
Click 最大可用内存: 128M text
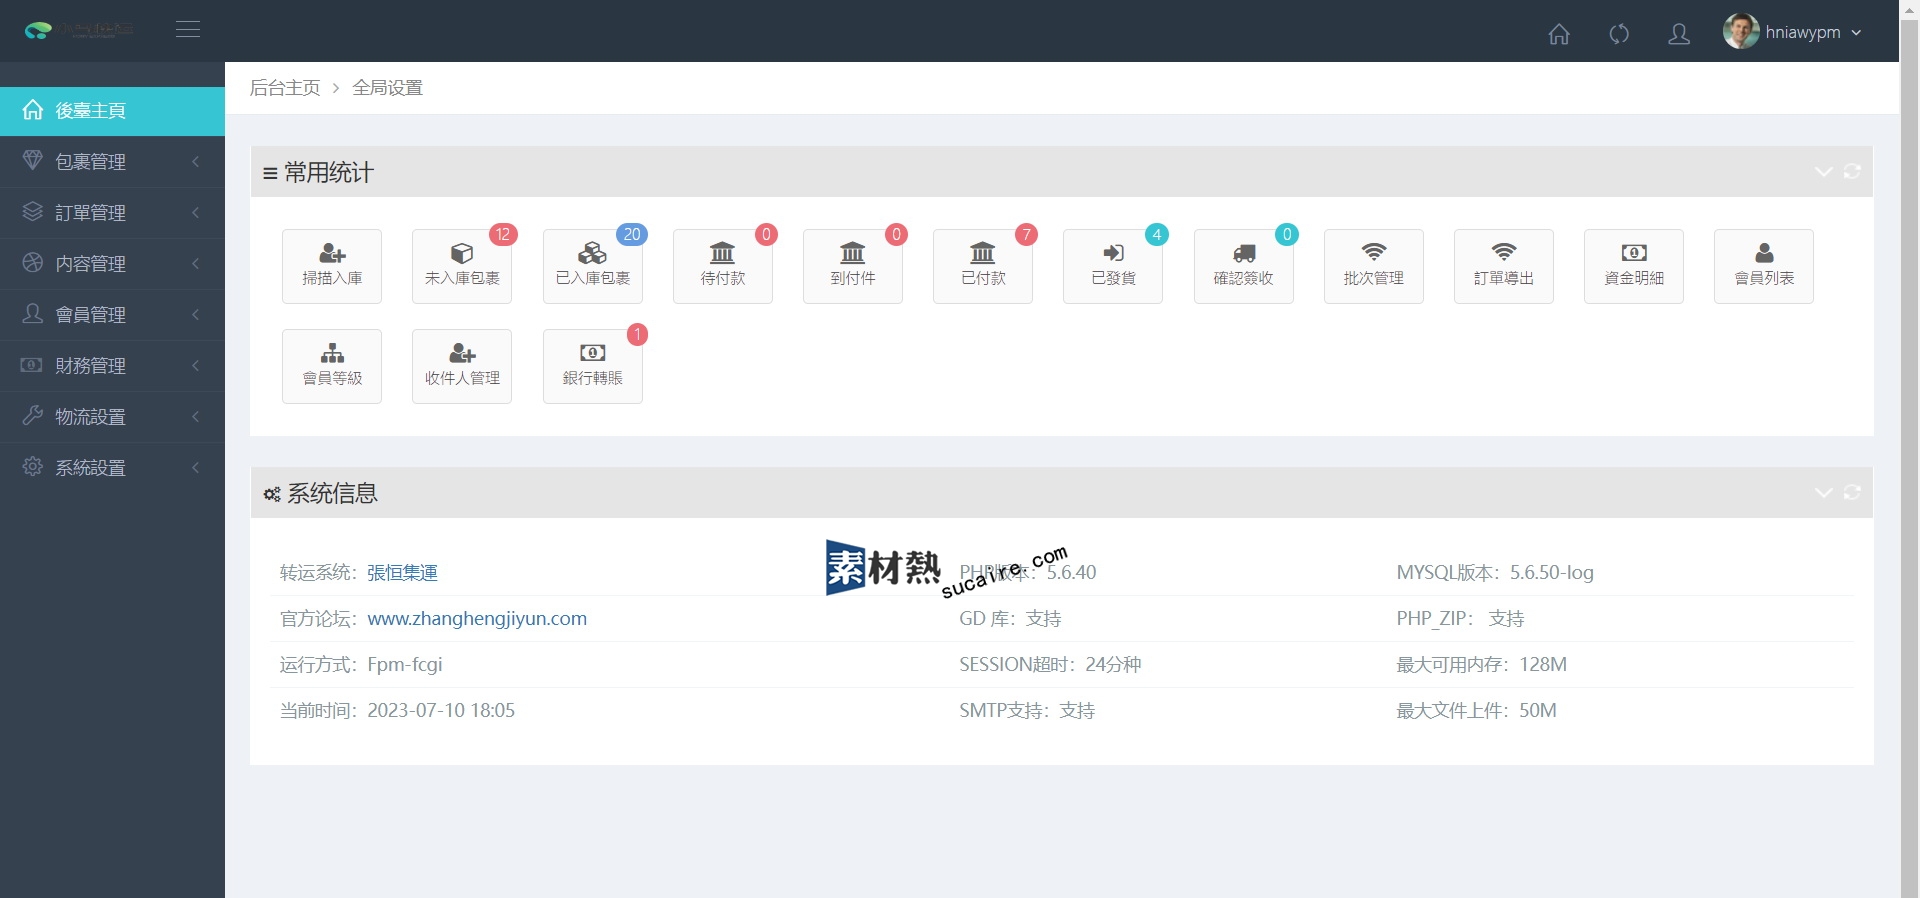[1481, 665]
